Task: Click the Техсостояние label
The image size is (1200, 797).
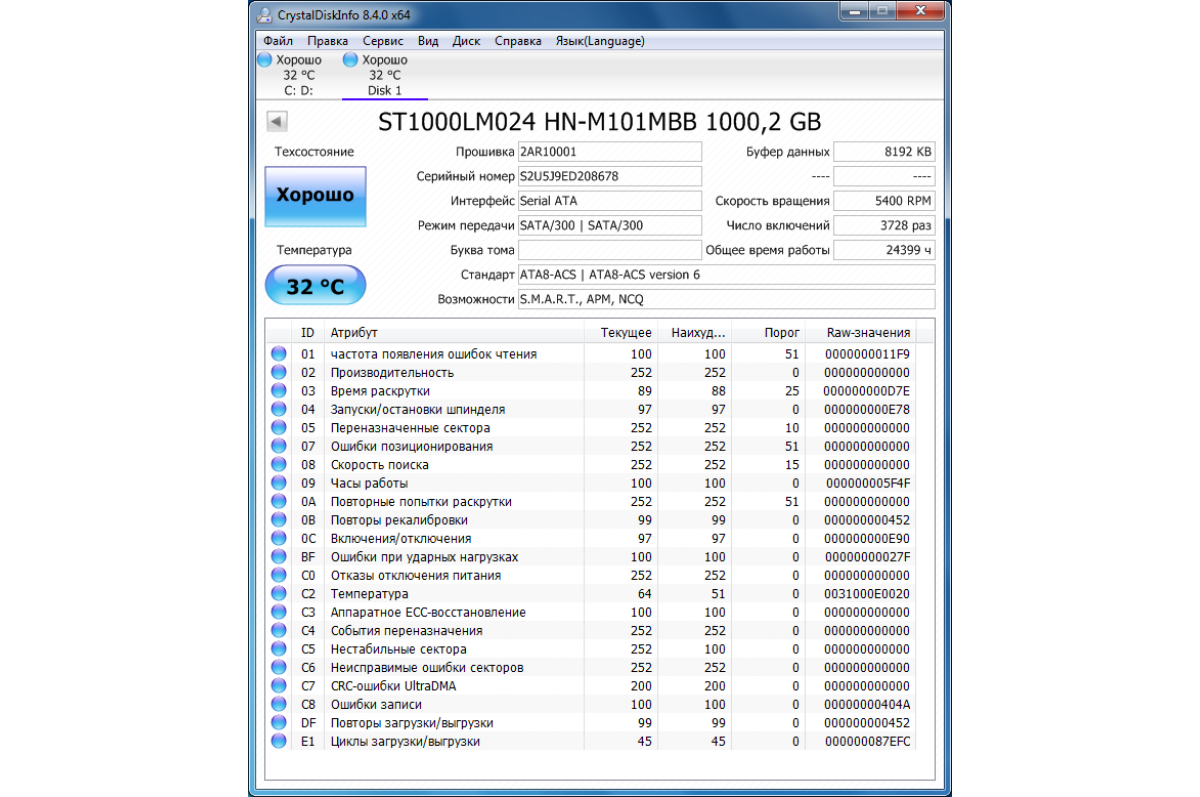Action: tap(315, 152)
